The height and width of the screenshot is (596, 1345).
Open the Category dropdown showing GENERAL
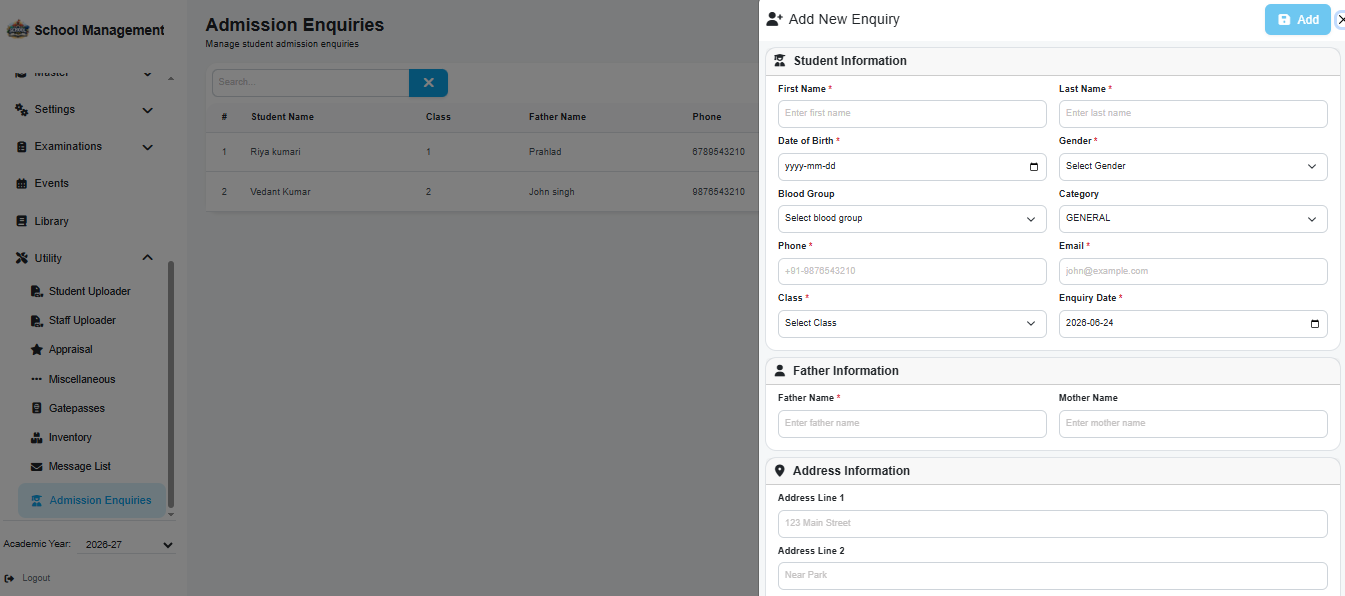[1193, 219]
